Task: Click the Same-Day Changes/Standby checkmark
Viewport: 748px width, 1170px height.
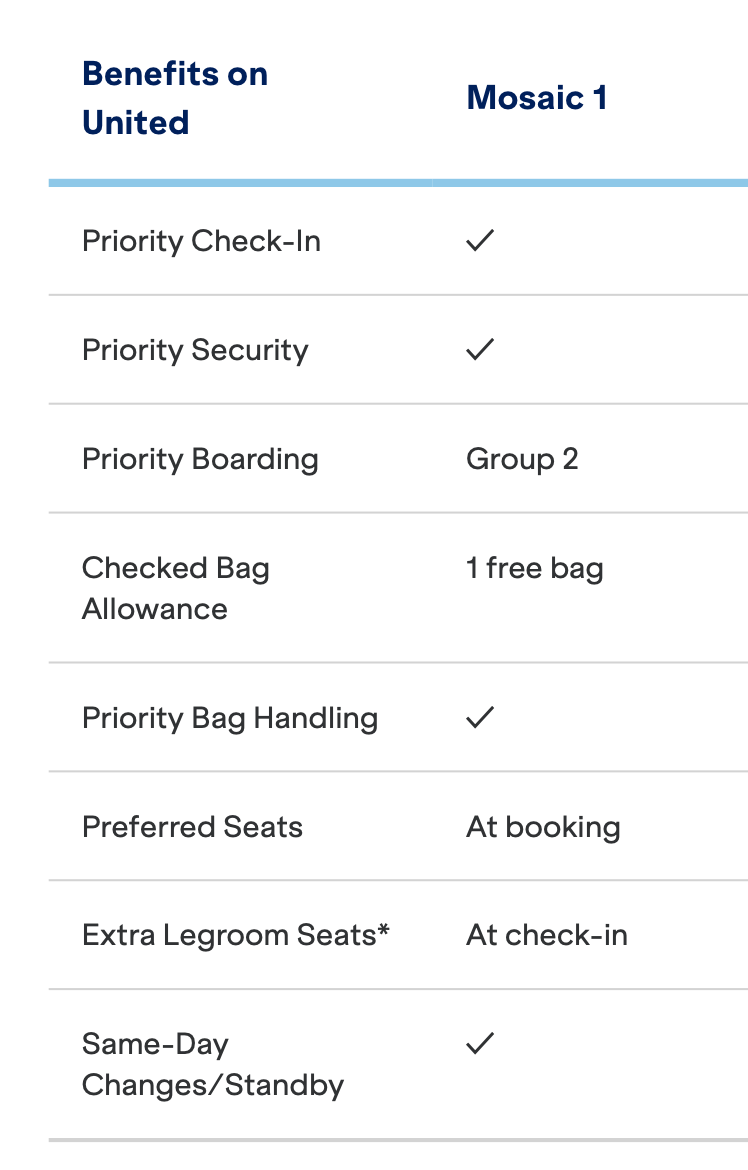Action: [x=480, y=1044]
